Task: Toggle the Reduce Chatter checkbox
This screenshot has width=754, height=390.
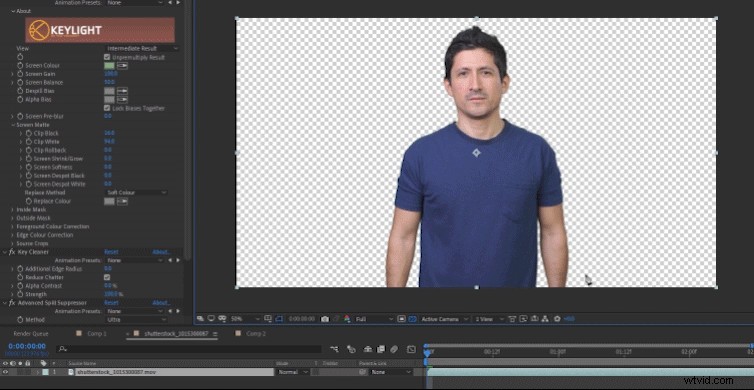Action: click(x=107, y=277)
